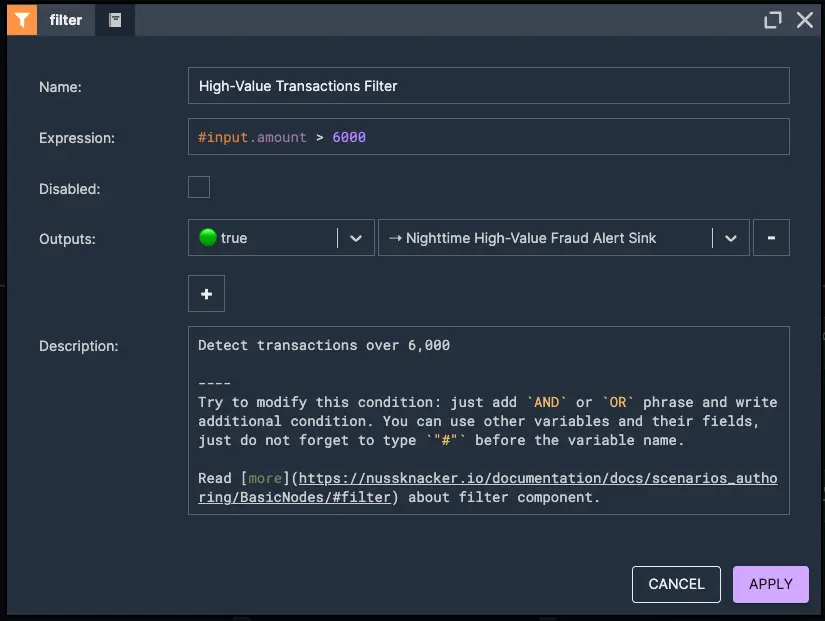Click the 'Name:' label
This screenshot has width=825, height=621.
coord(60,87)
